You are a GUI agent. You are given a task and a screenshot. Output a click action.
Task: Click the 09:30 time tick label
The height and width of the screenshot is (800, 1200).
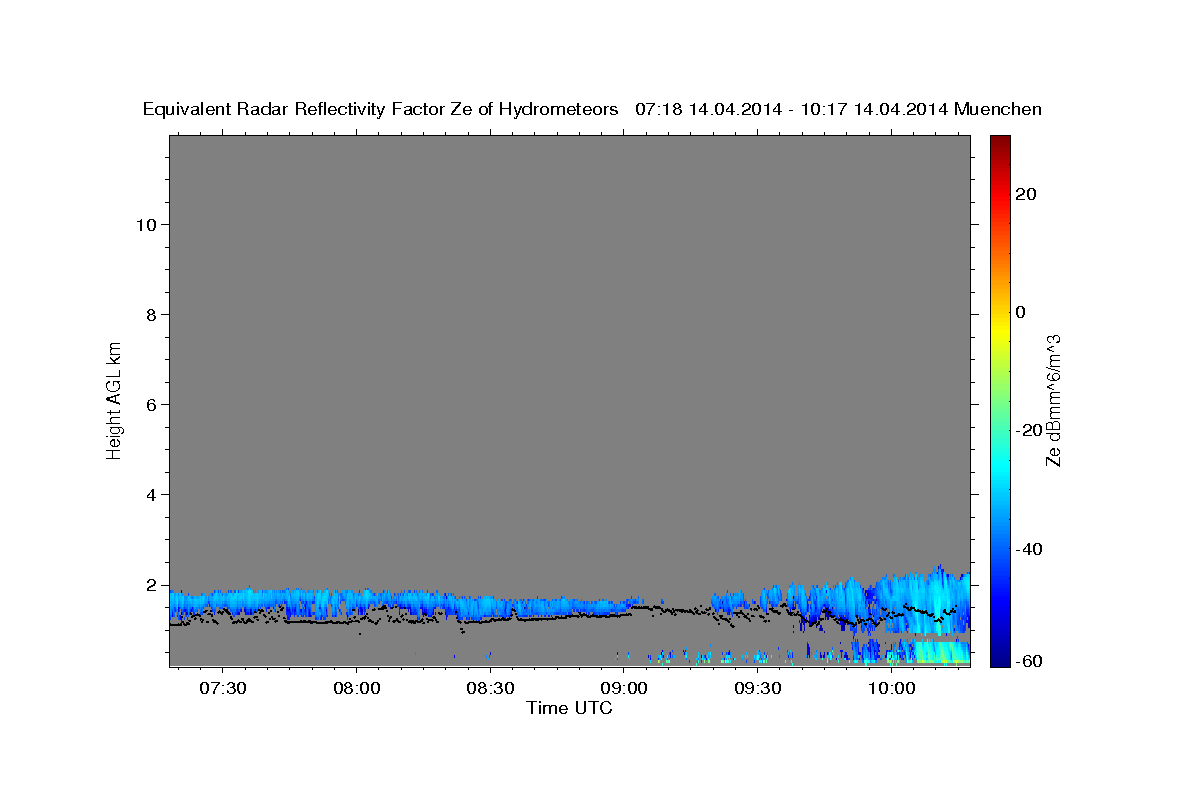(758, 689)
